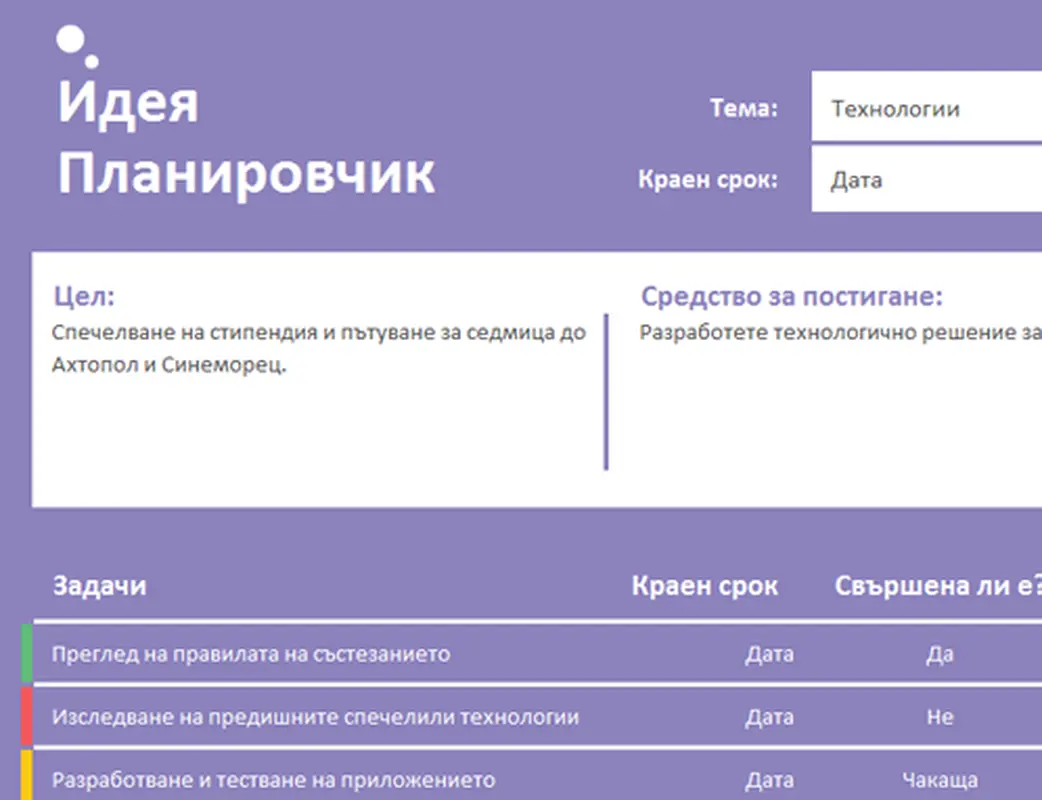Screen dimensions: 1042x800
Task: Click the 'Краен срок' table column header
Action: 704,585
